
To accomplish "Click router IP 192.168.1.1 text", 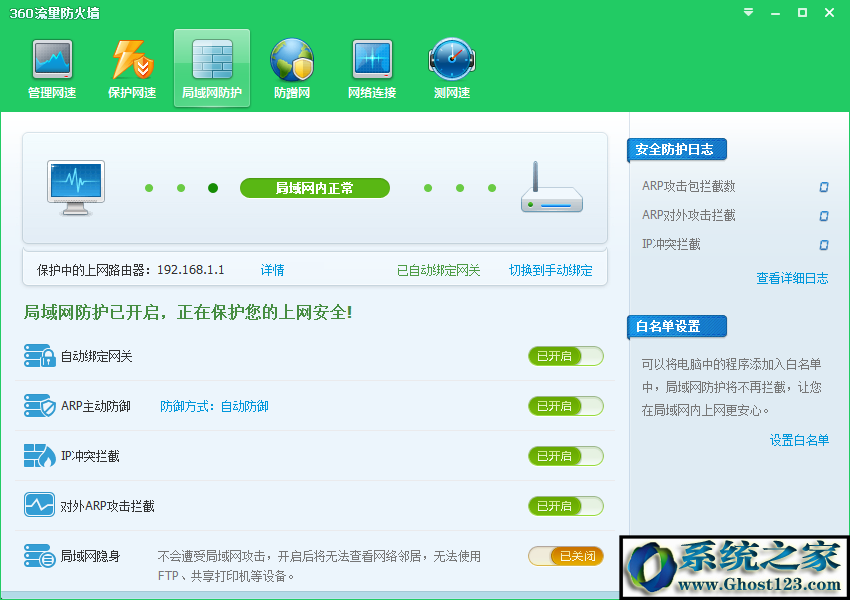I will (x=191, y=270).
